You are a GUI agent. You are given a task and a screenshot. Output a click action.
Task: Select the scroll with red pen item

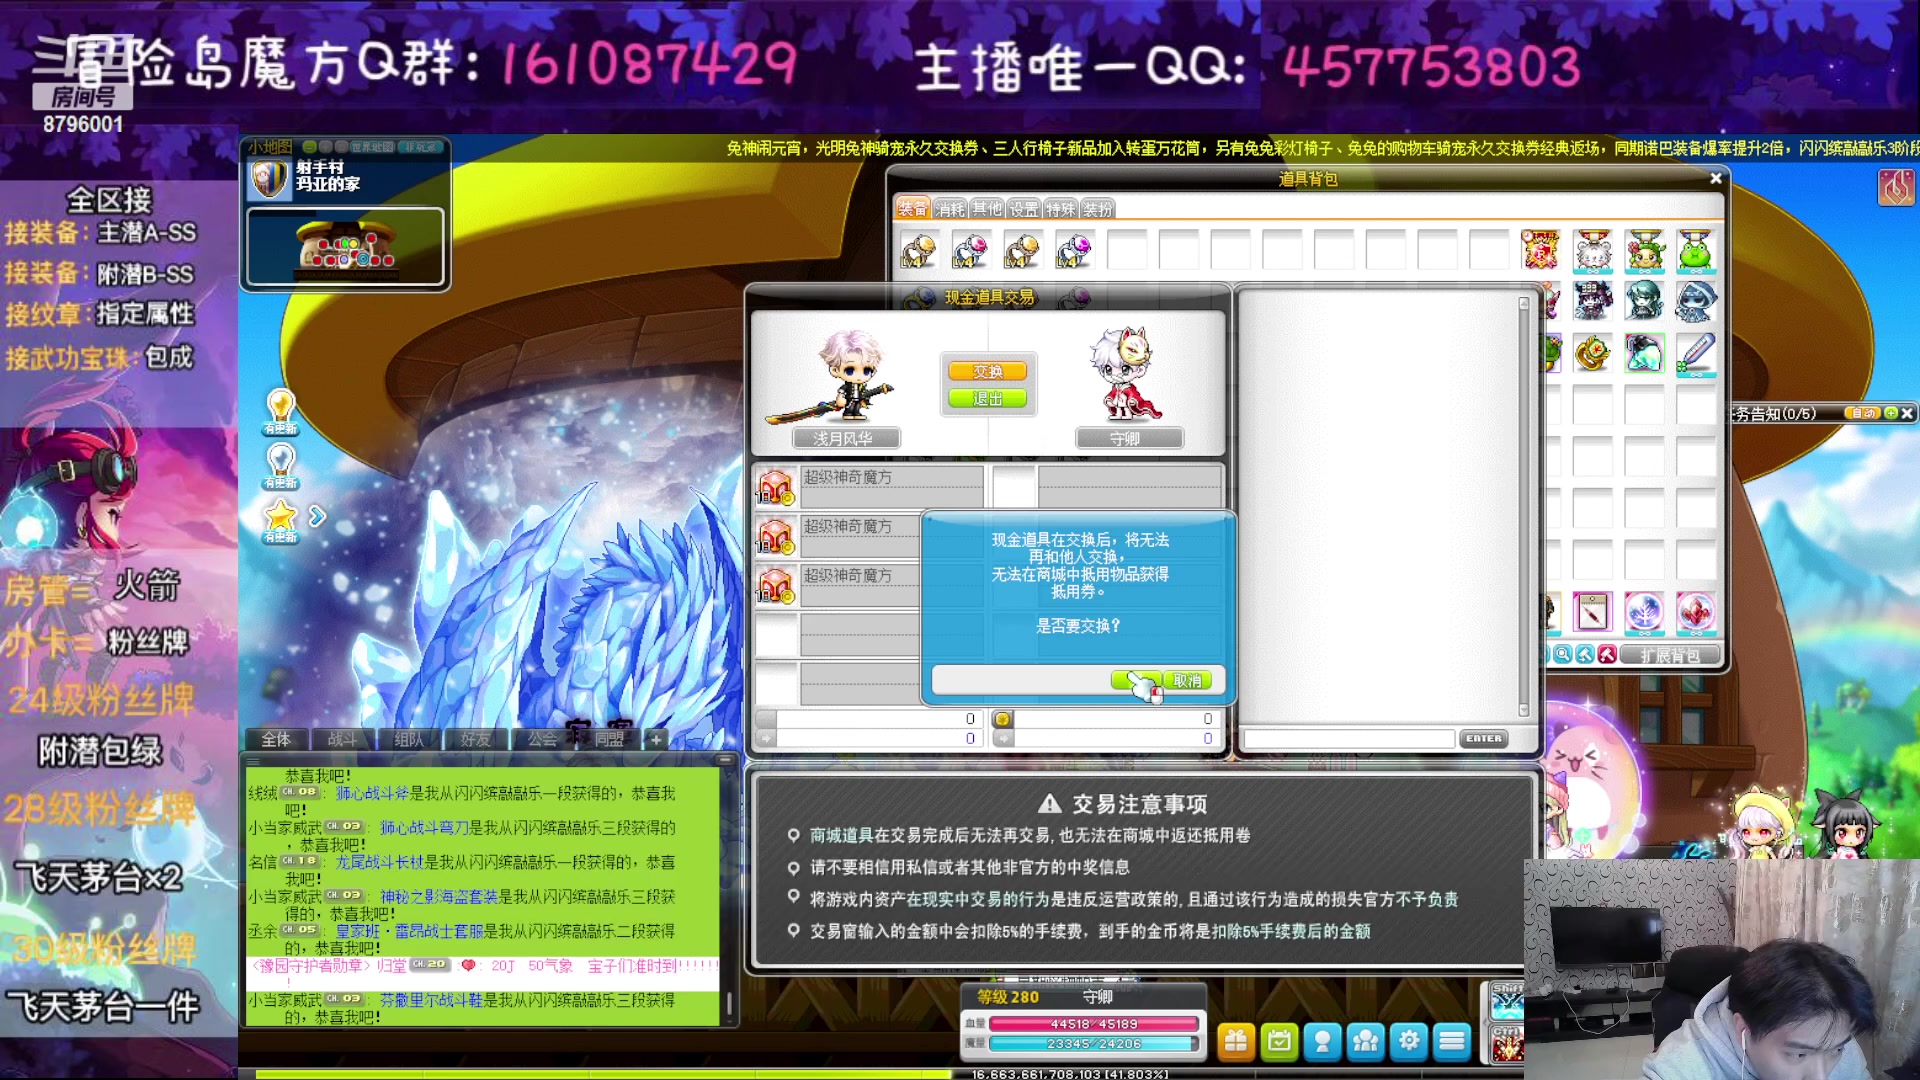point(1593,612)
